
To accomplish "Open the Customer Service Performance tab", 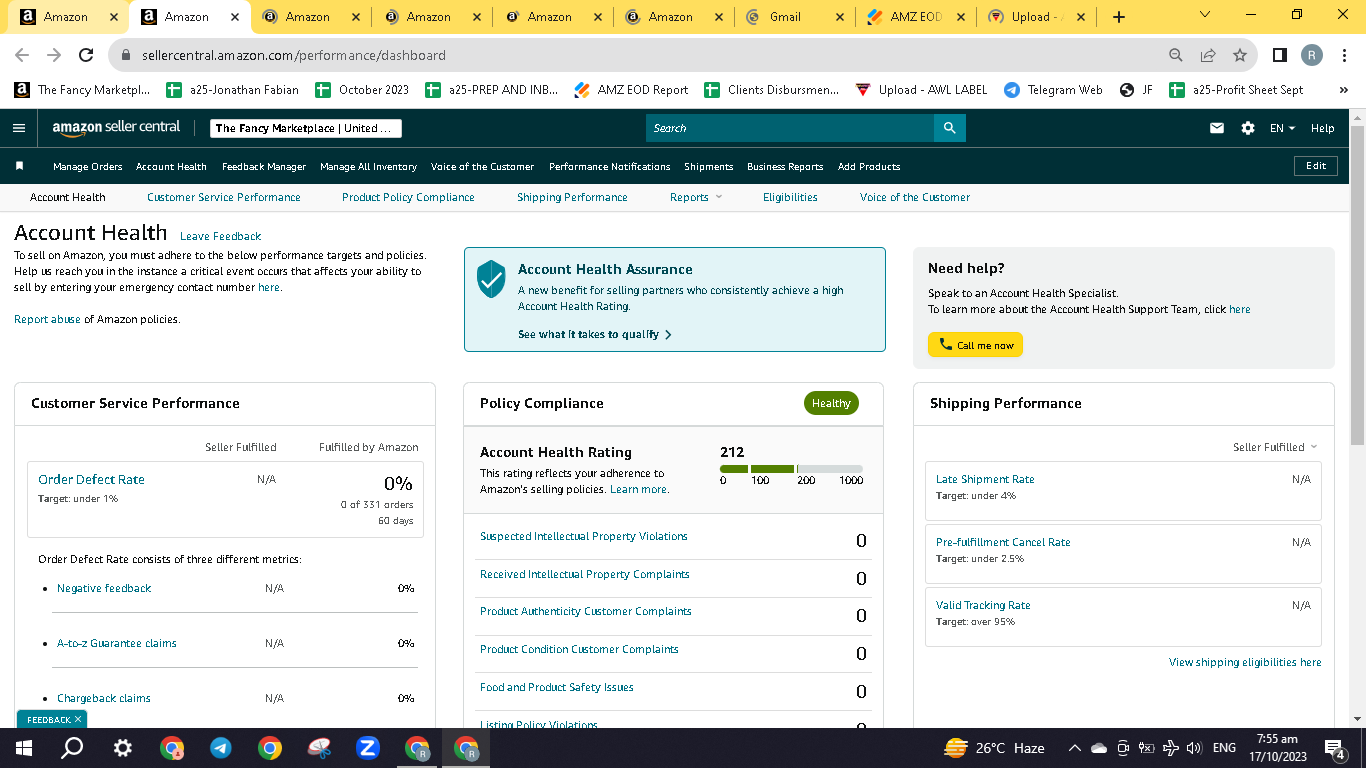I will pyautogui.click(x=224, y=197).
